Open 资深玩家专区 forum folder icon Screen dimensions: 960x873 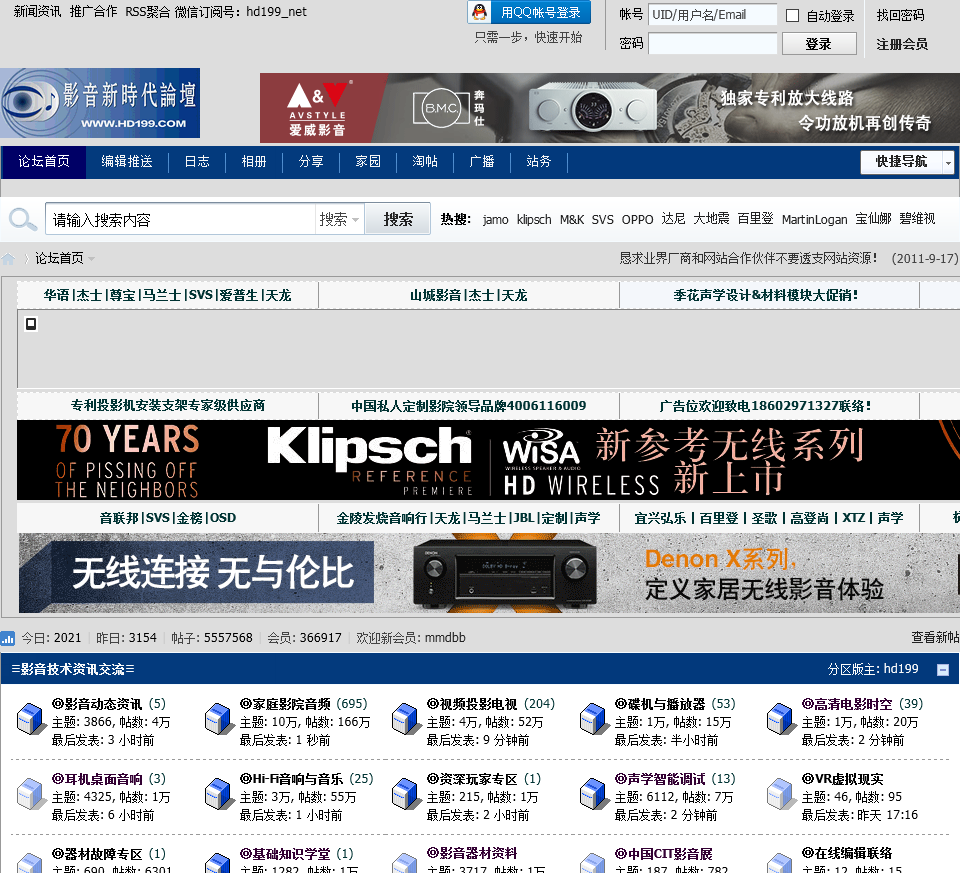(x=406, y=793)
